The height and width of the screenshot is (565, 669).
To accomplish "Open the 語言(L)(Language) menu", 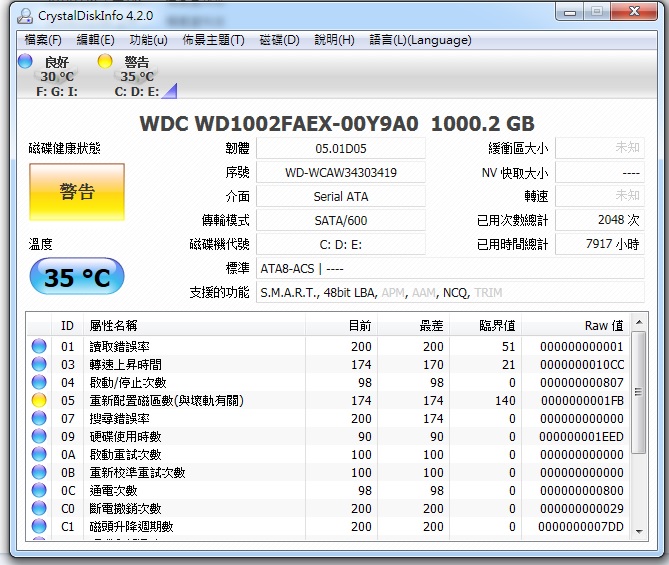I will (x=420, y=40).
